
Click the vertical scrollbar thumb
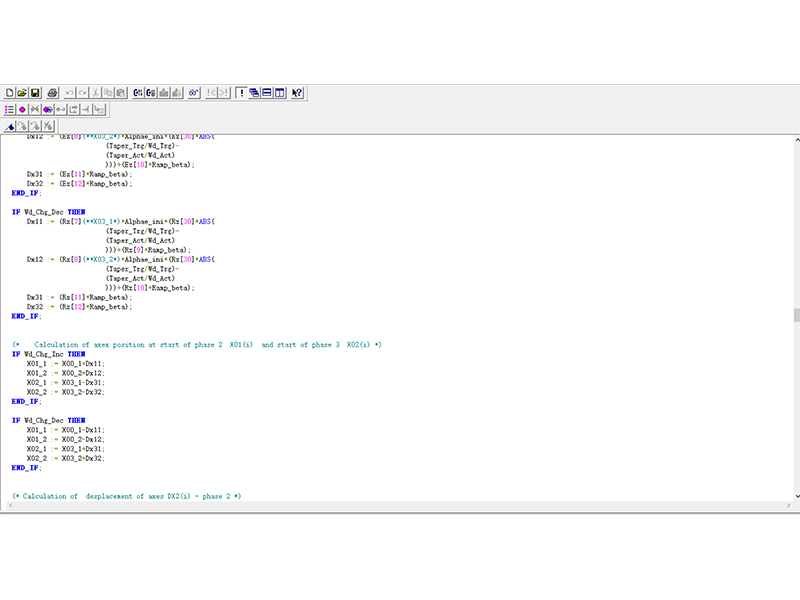796,315
